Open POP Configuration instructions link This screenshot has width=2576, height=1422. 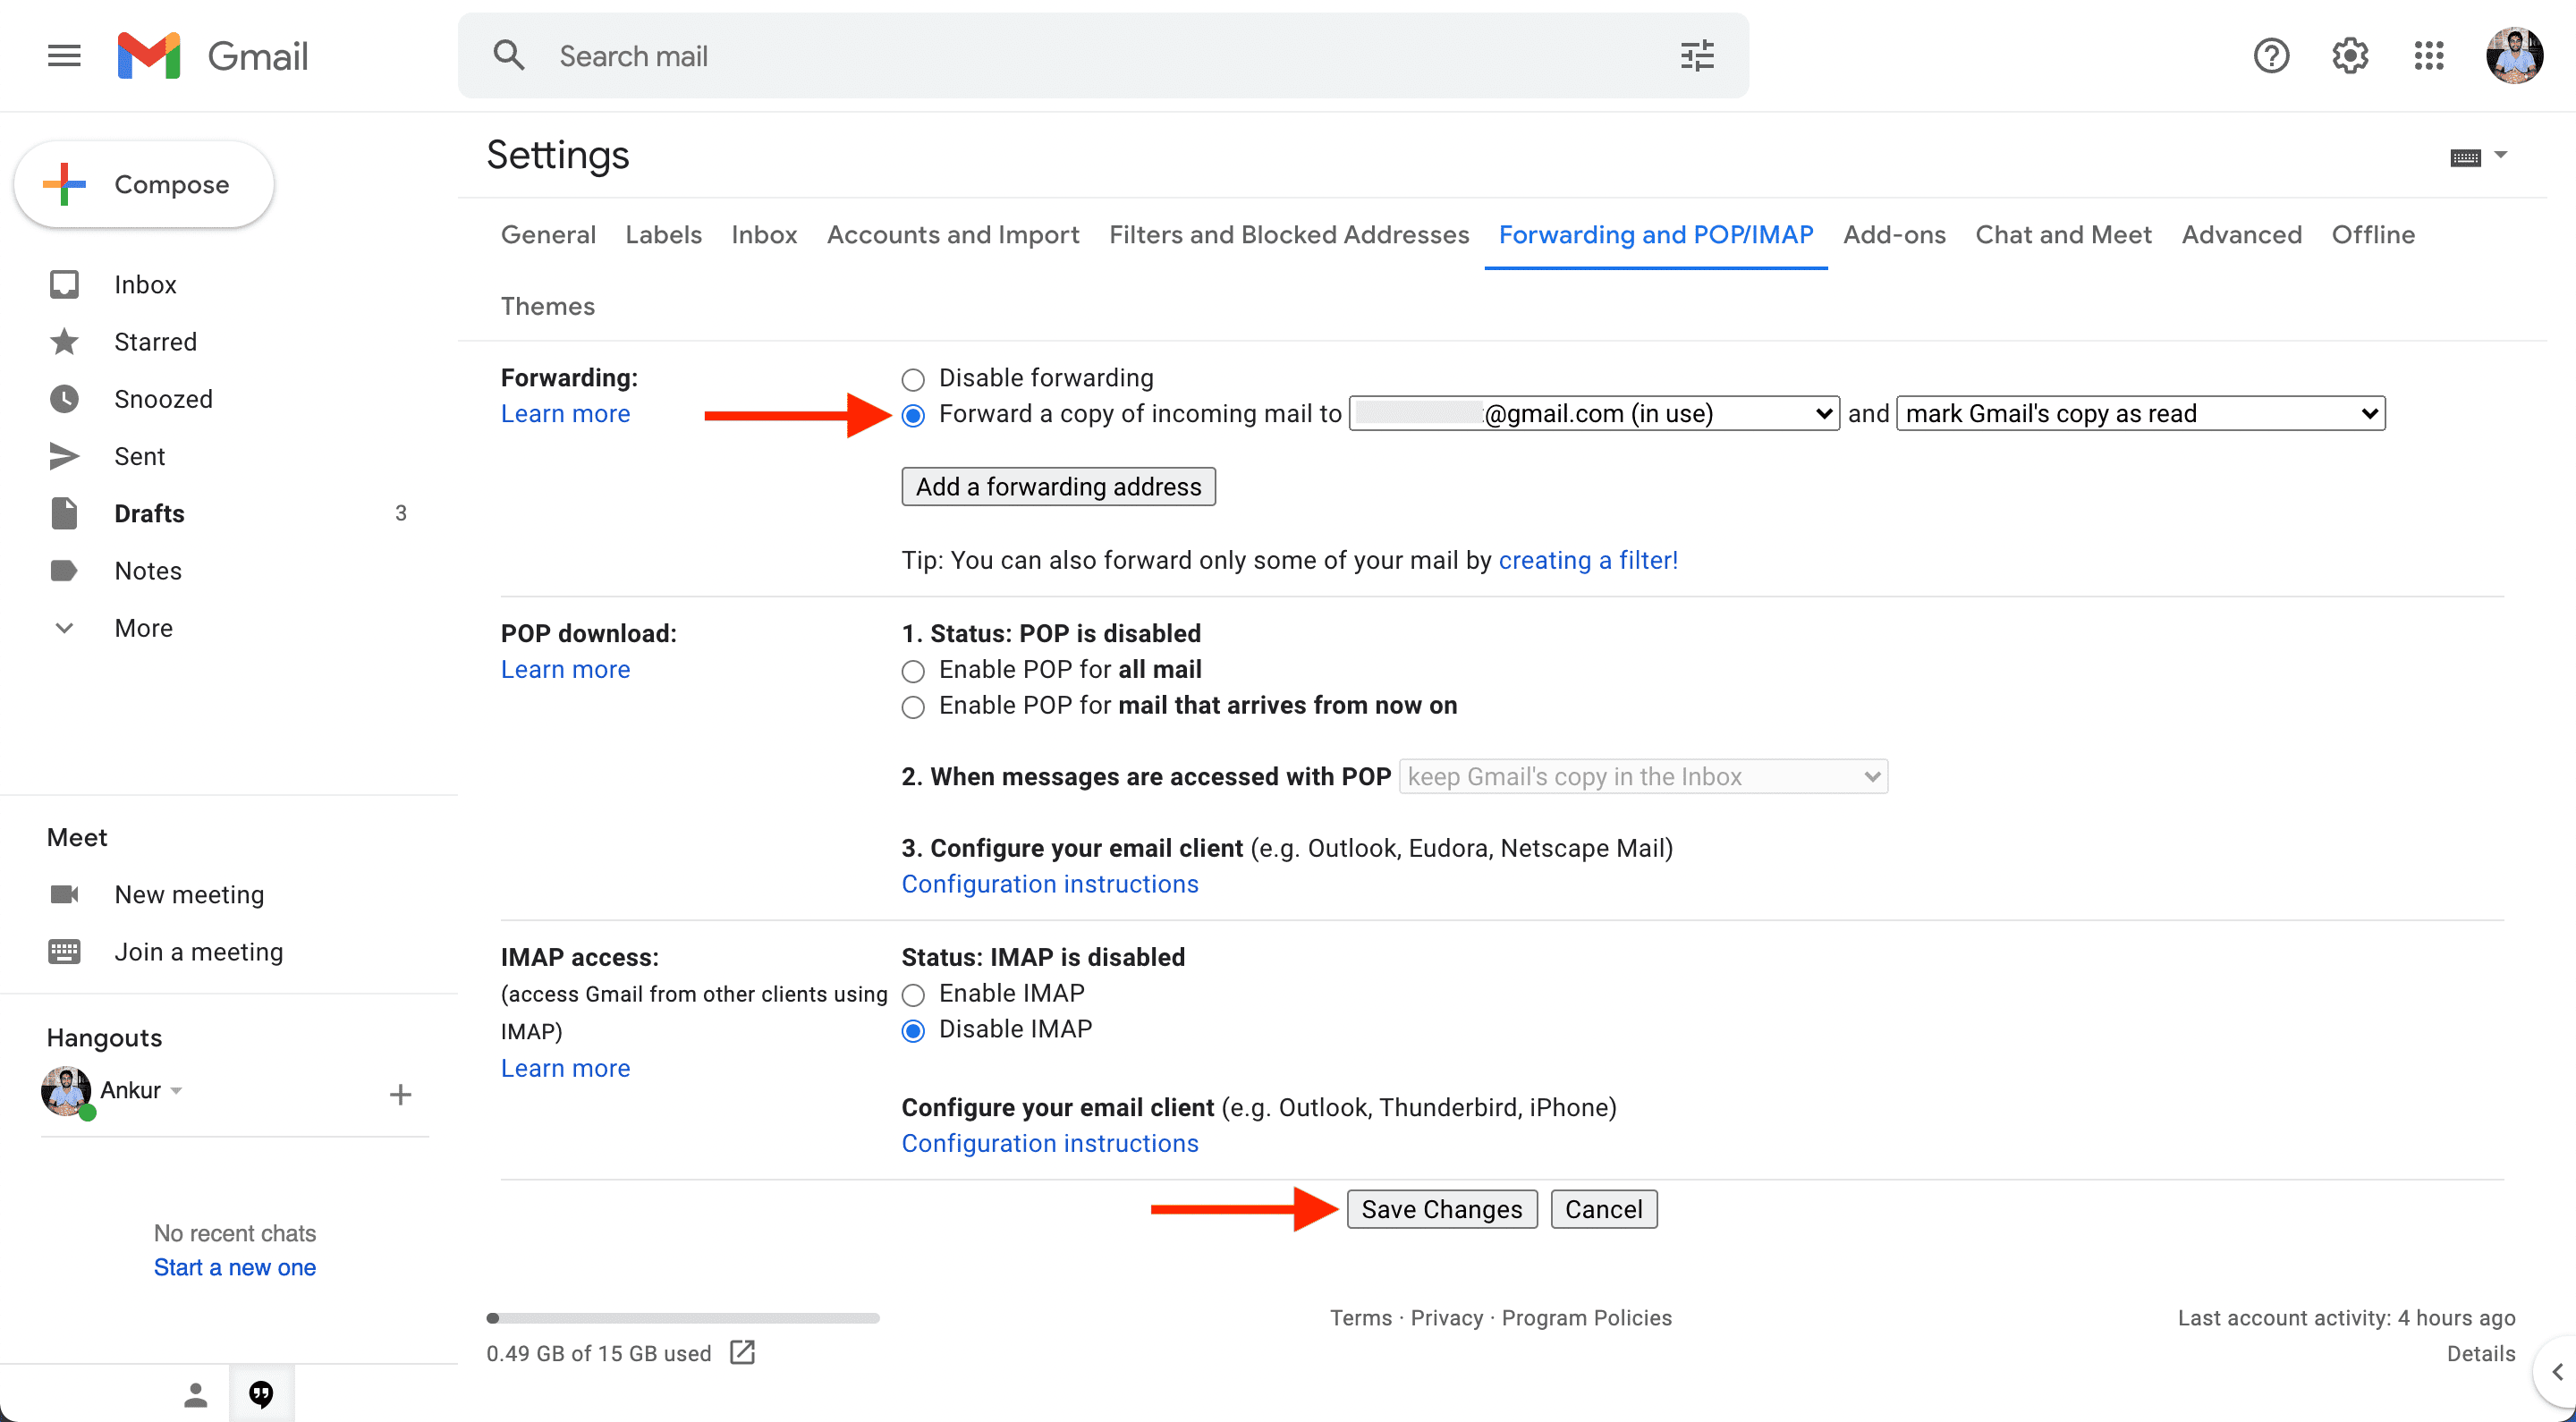1050,885
